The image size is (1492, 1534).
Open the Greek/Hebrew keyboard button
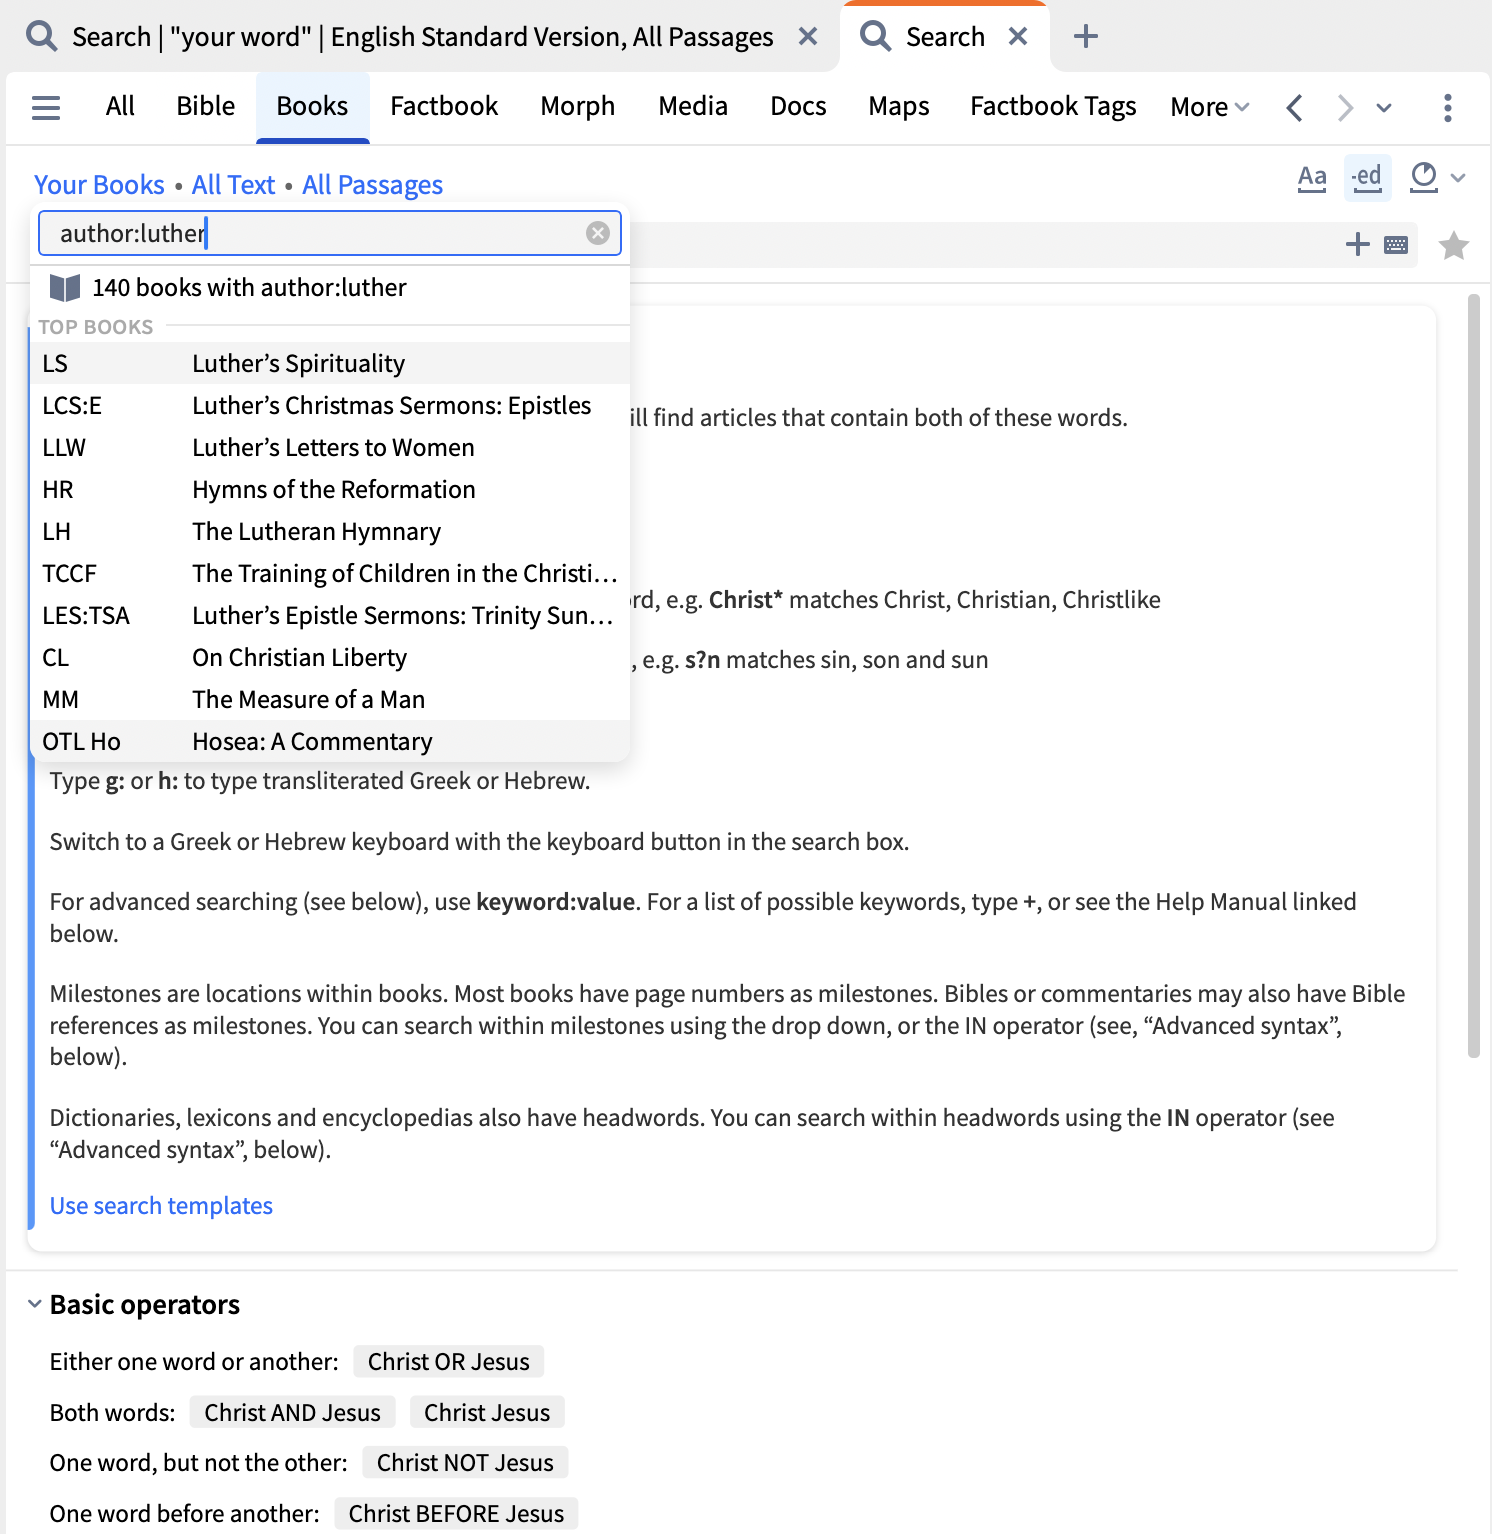(1396, 245)
